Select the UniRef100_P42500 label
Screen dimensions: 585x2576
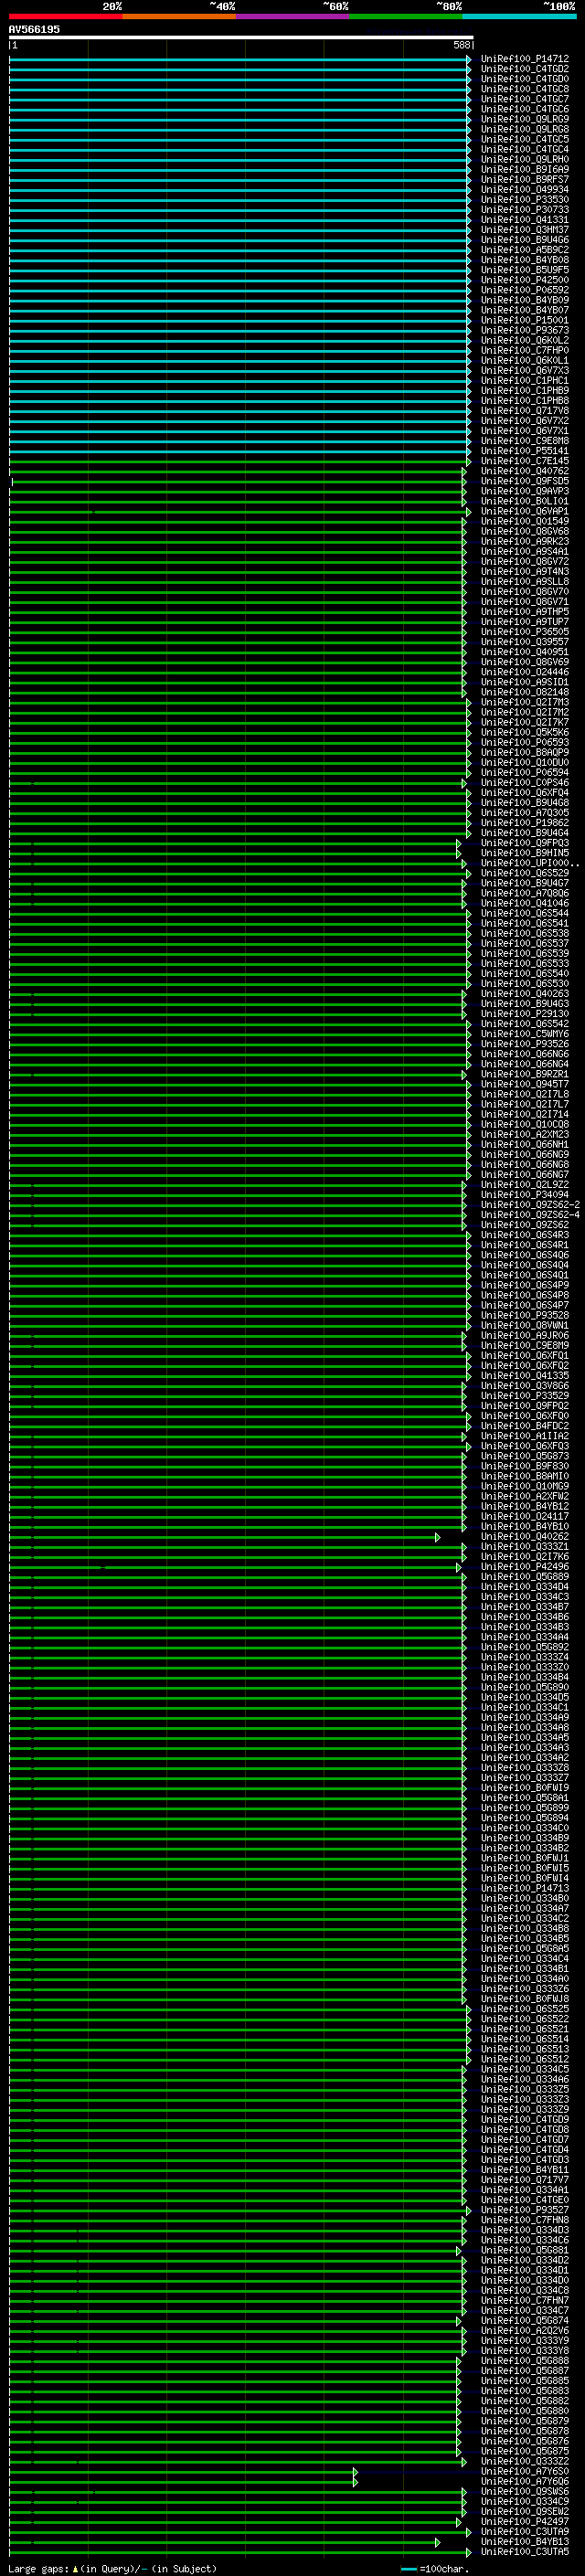tap(525, 280)
